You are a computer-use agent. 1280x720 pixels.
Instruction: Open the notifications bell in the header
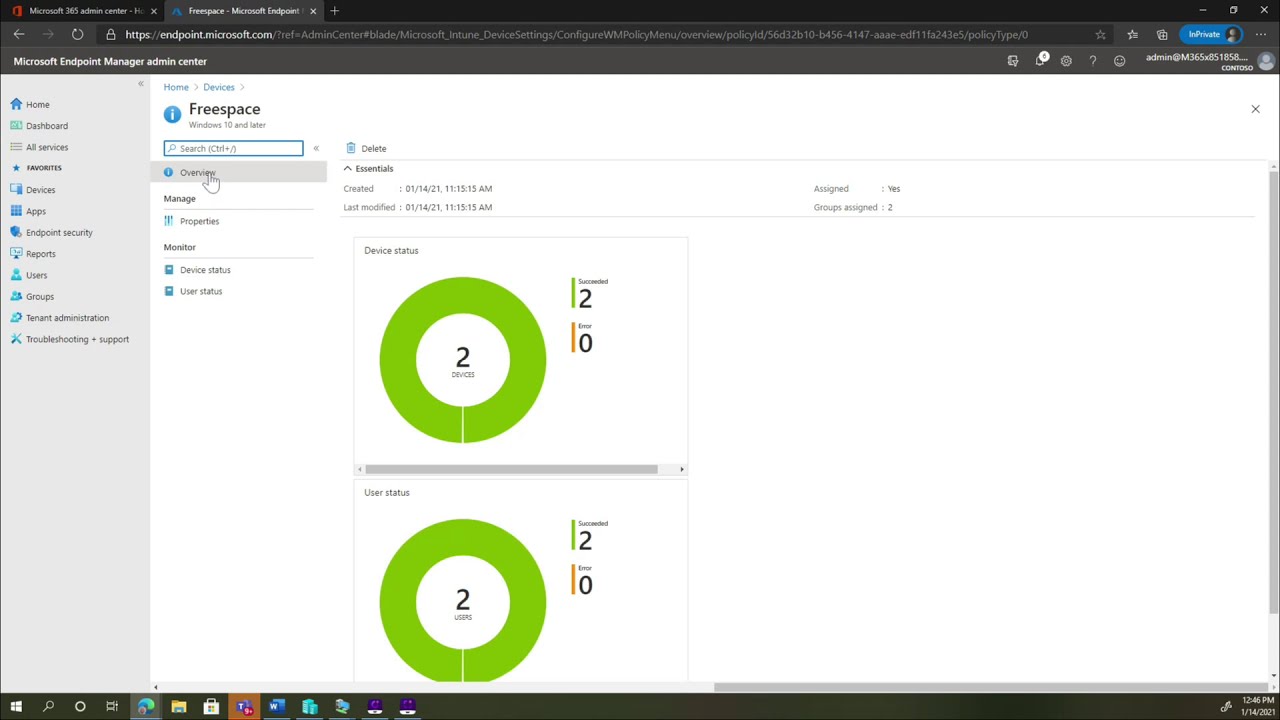click(1040, 61)
